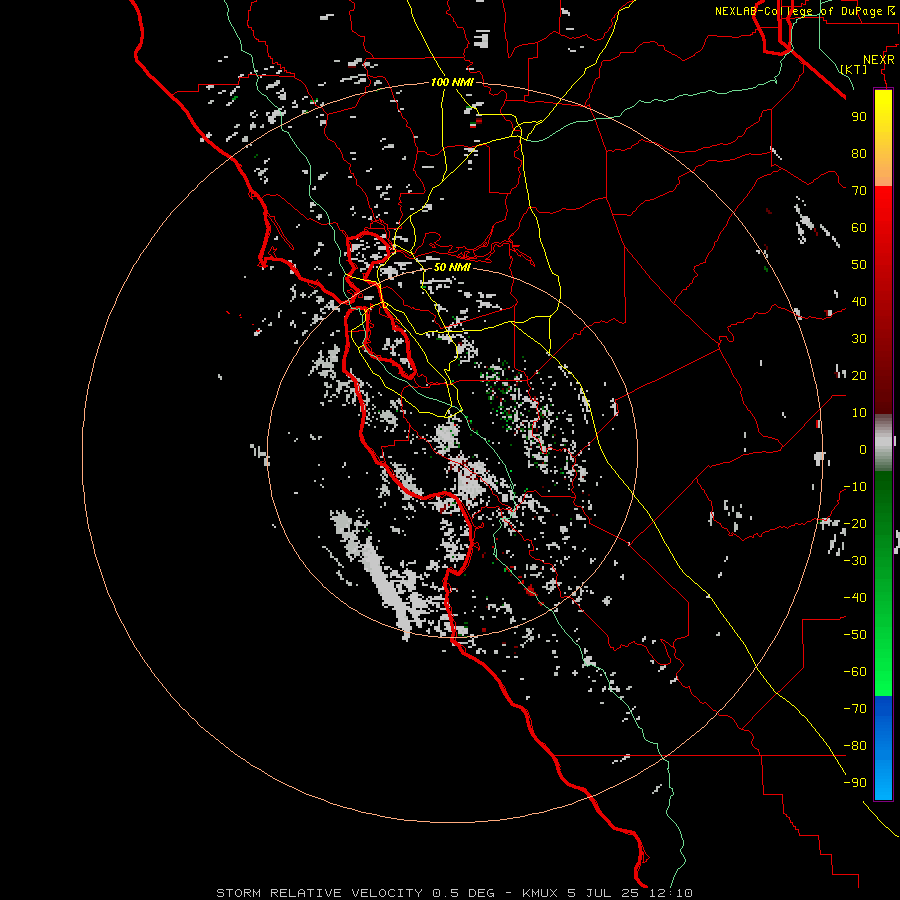The height and width of the screenshot is (900, 900).
Task: Select the -30 velocity scale label
Action: coord(855,561)
